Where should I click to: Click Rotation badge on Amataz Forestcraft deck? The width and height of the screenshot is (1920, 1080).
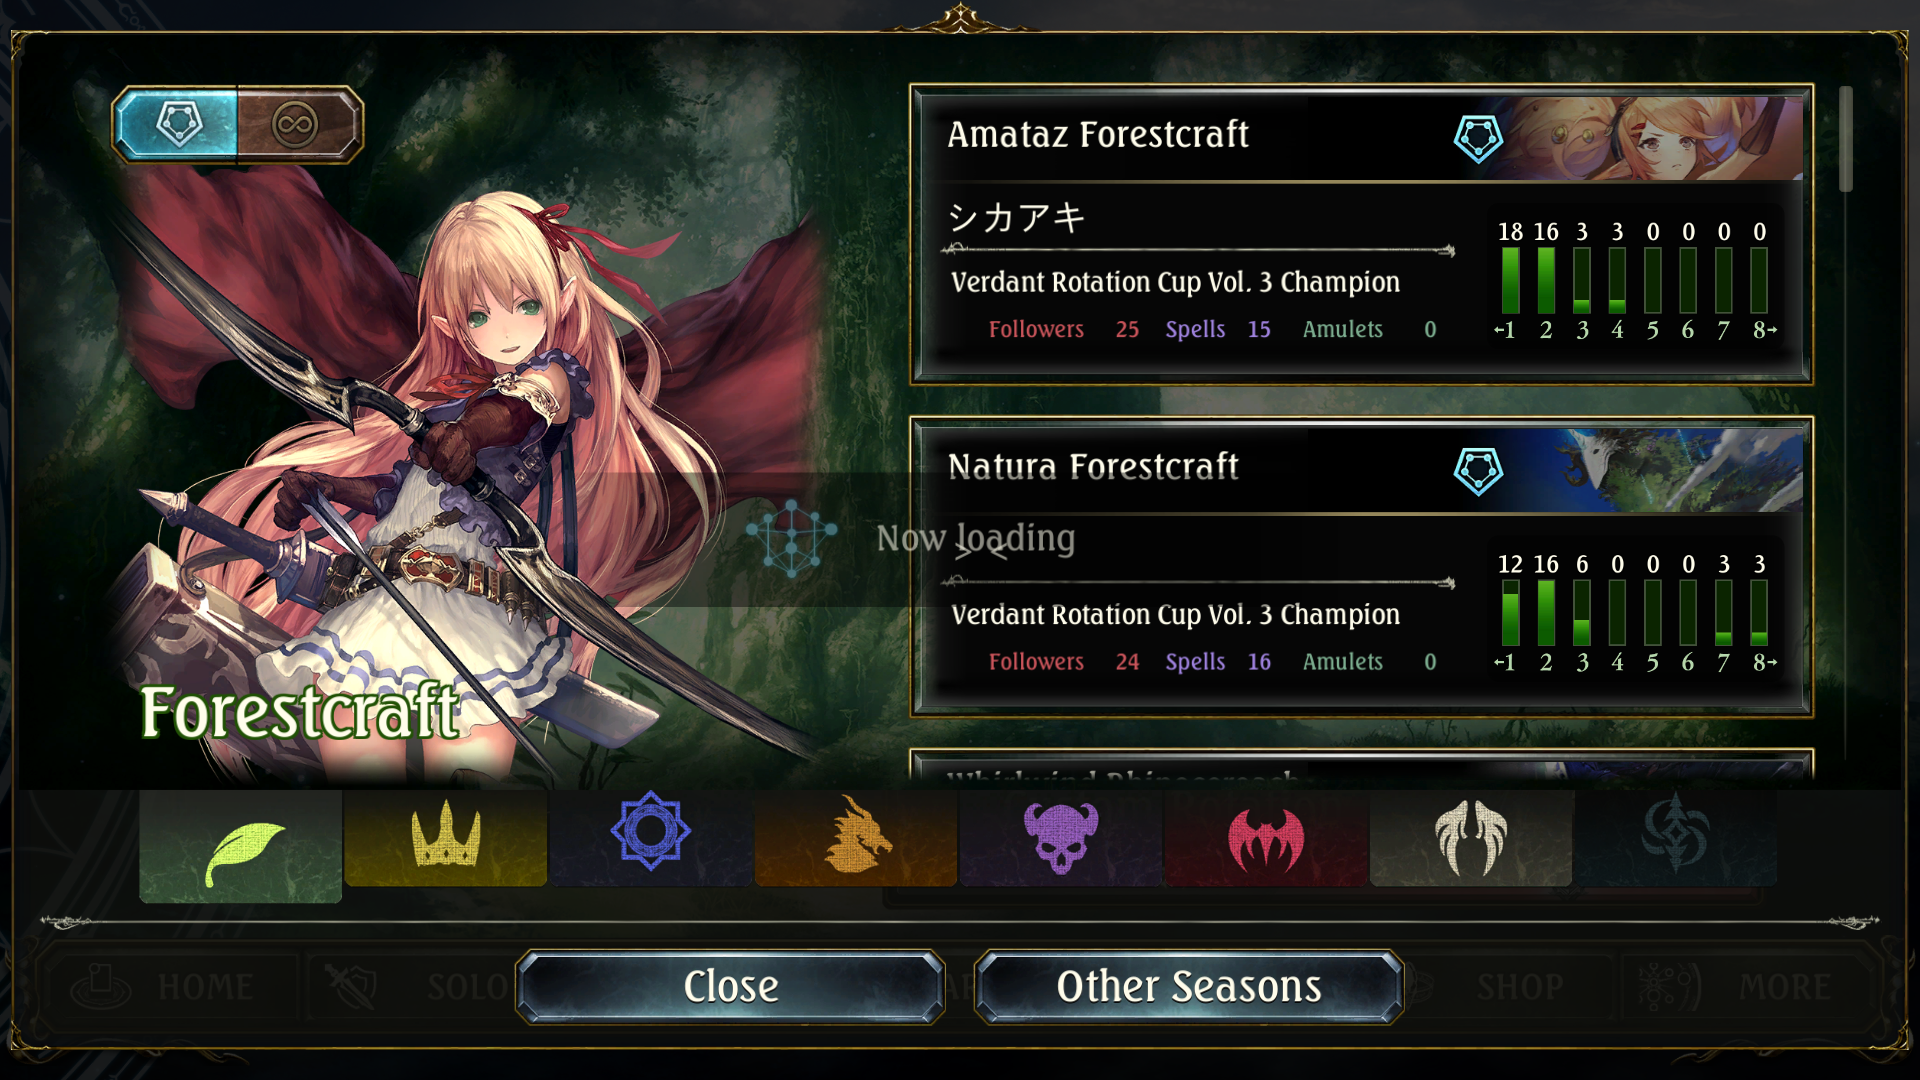tap(1478, 138)
